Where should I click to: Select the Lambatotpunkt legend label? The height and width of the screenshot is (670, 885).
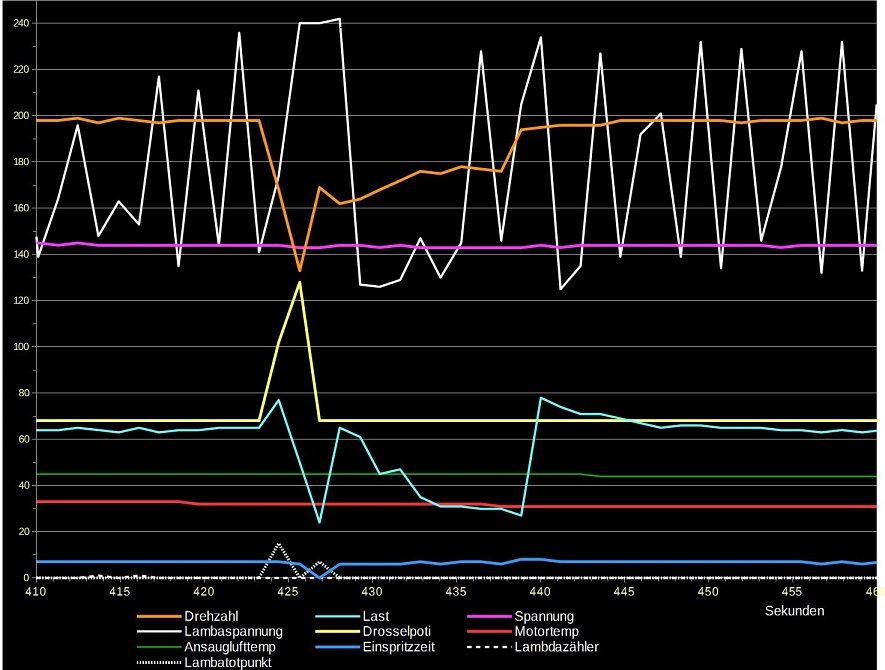tap(228, 662)
